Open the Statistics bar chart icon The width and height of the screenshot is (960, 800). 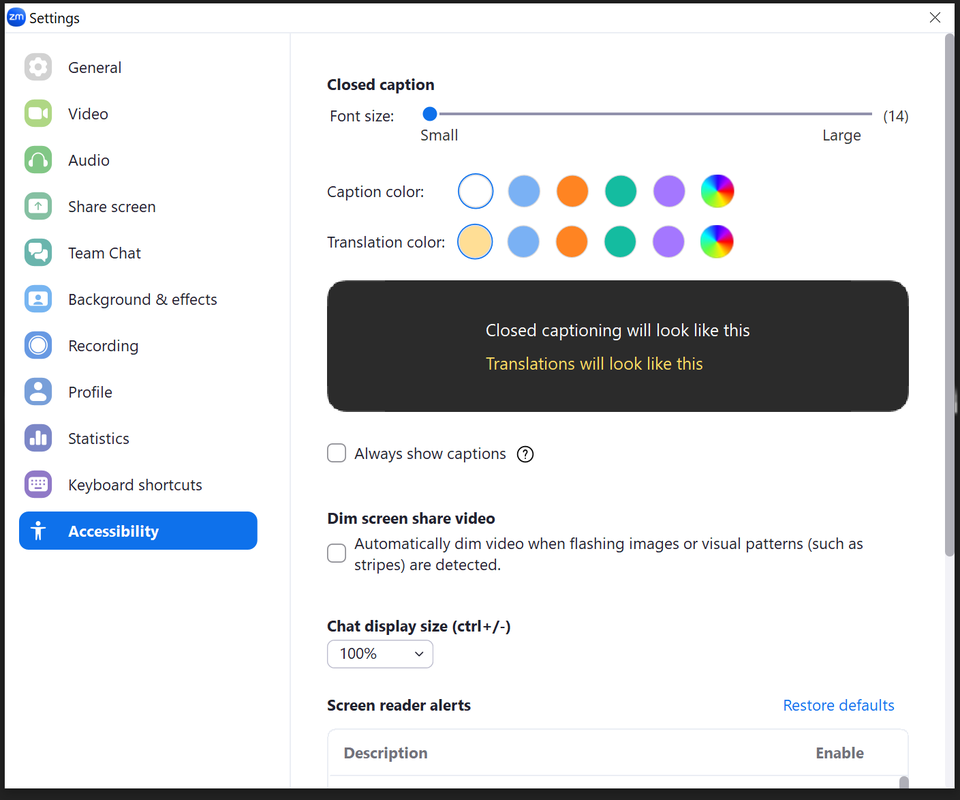pos(38,438)
